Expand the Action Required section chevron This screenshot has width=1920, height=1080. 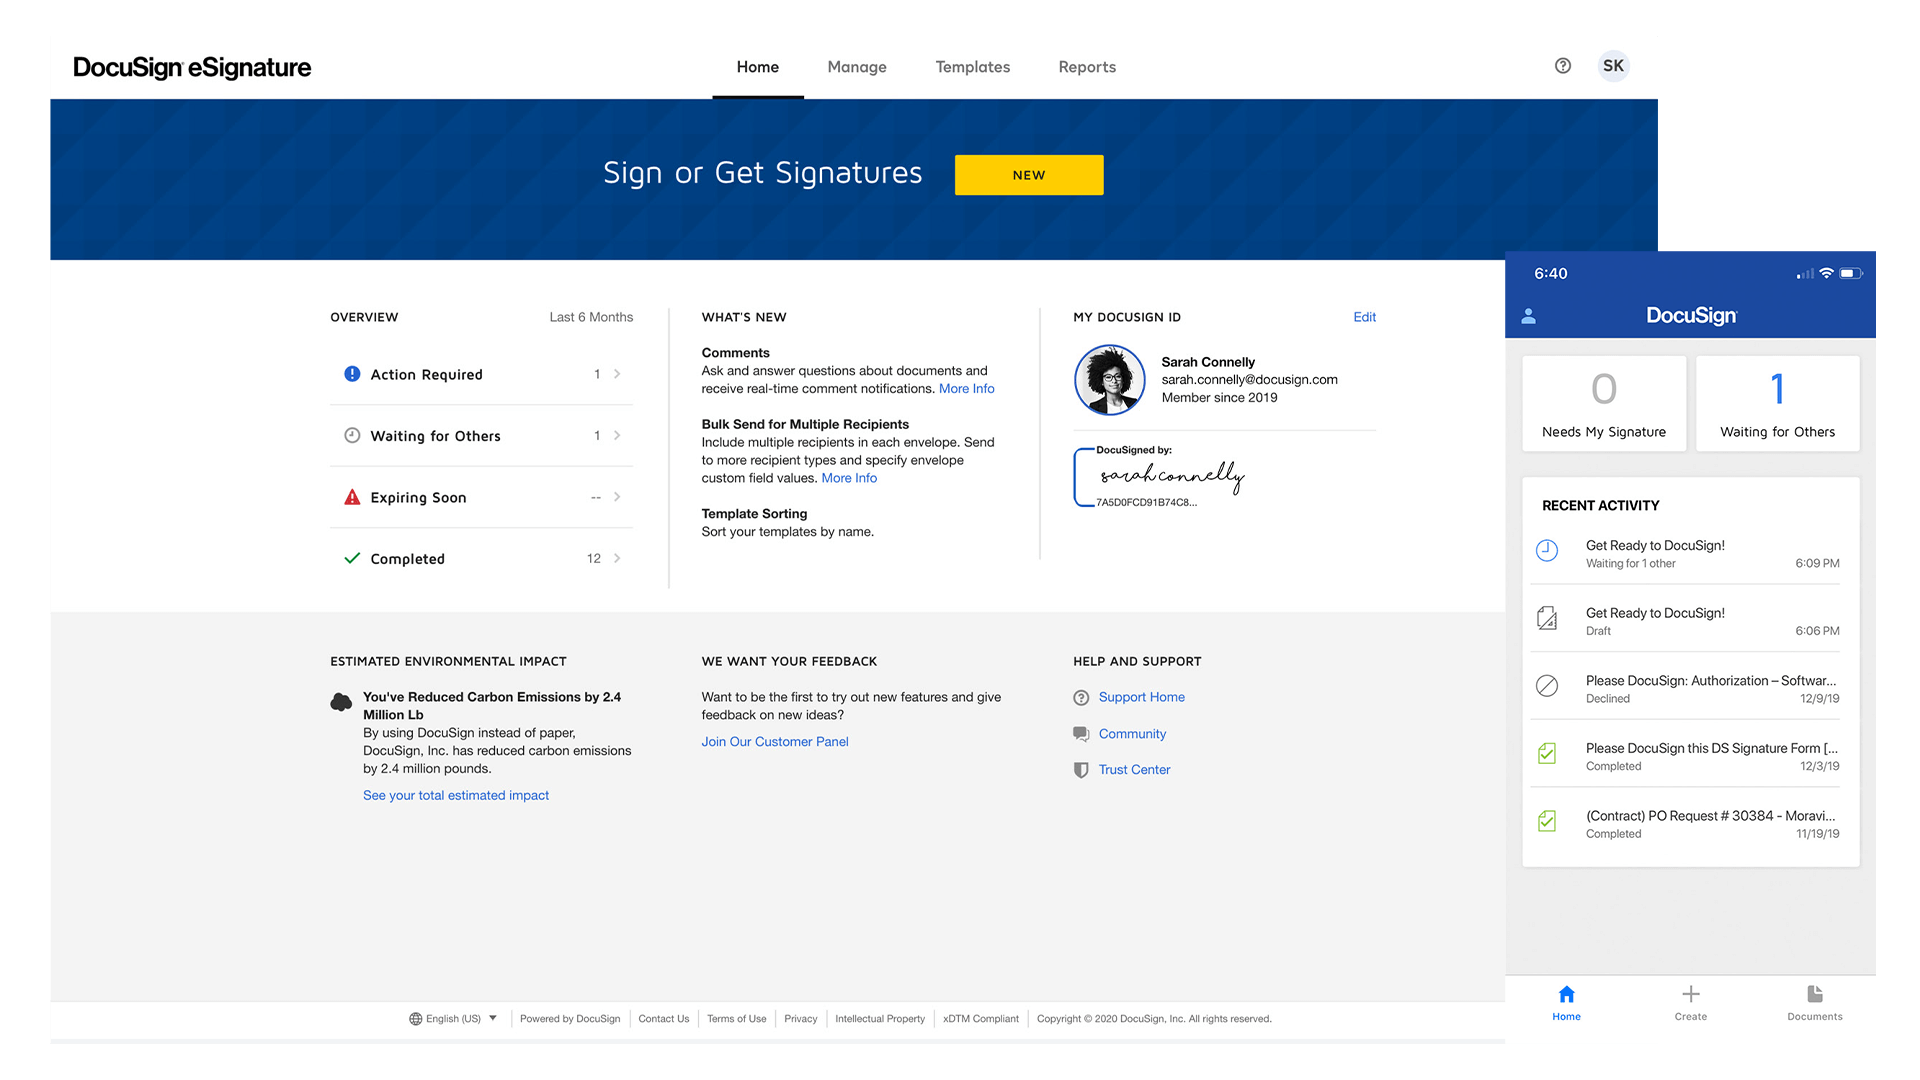tap(621, 375)
